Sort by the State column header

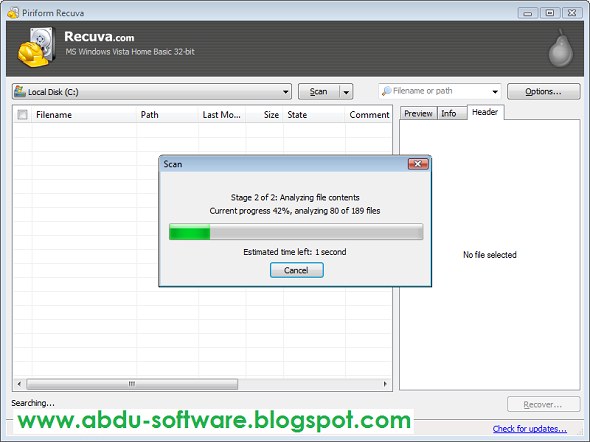pos(314,115)
